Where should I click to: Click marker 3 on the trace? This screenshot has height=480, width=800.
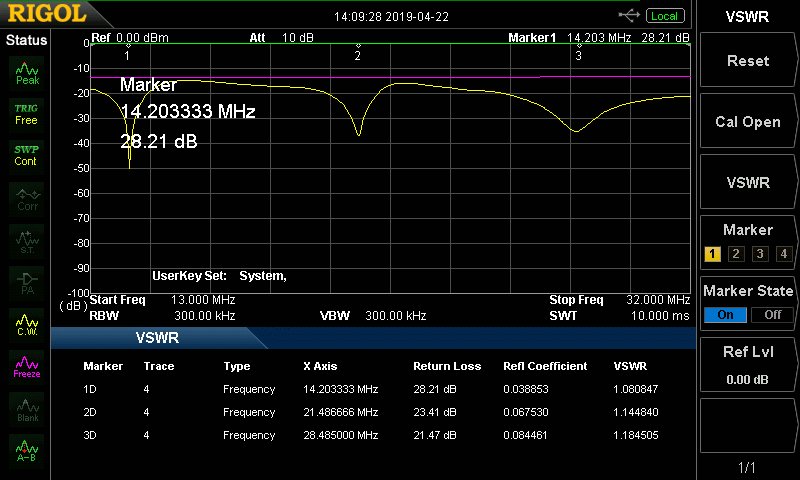pyautogui.click(x=578, y=57)
